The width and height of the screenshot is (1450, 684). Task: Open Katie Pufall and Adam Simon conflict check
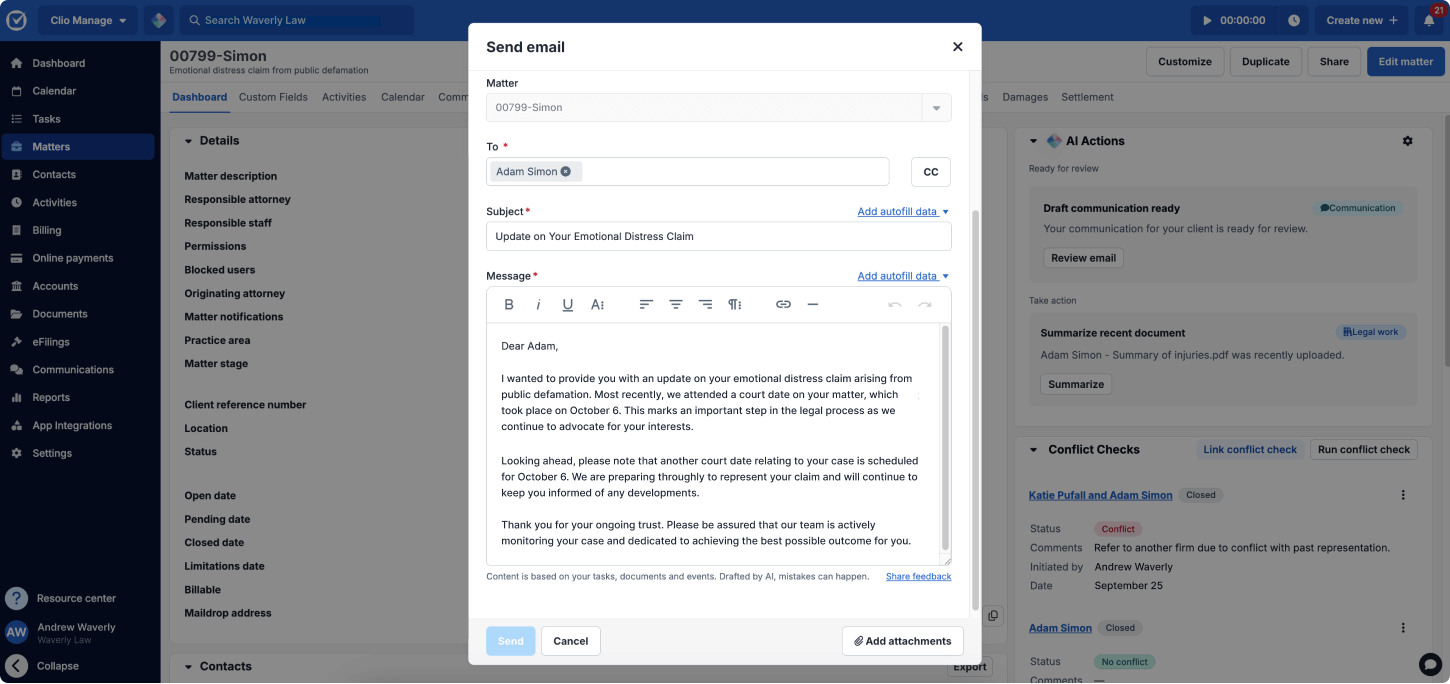(1100, 495)
